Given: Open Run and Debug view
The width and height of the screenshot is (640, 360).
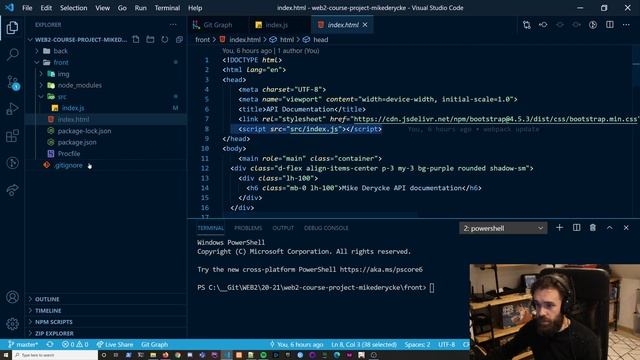Looking at the screenshot, I should (x=12, y=109).
